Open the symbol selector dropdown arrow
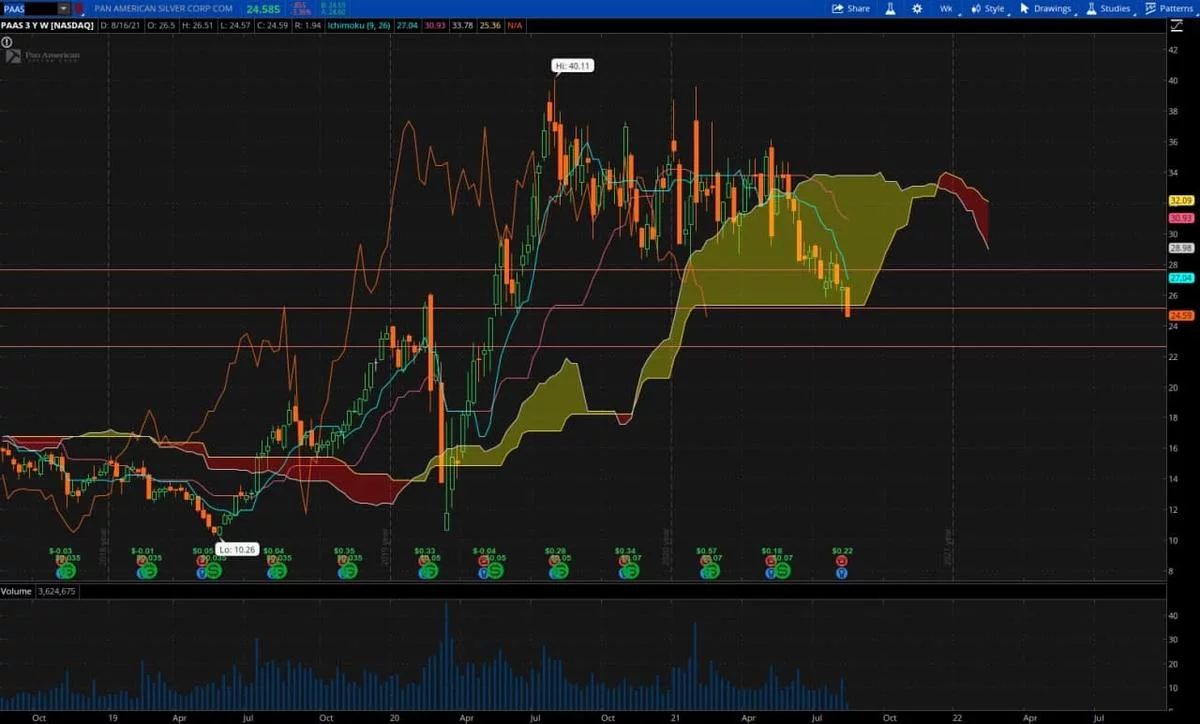The height and width of the screenshot is (724, 1200). pyautogui.click(x=63, y=9)
